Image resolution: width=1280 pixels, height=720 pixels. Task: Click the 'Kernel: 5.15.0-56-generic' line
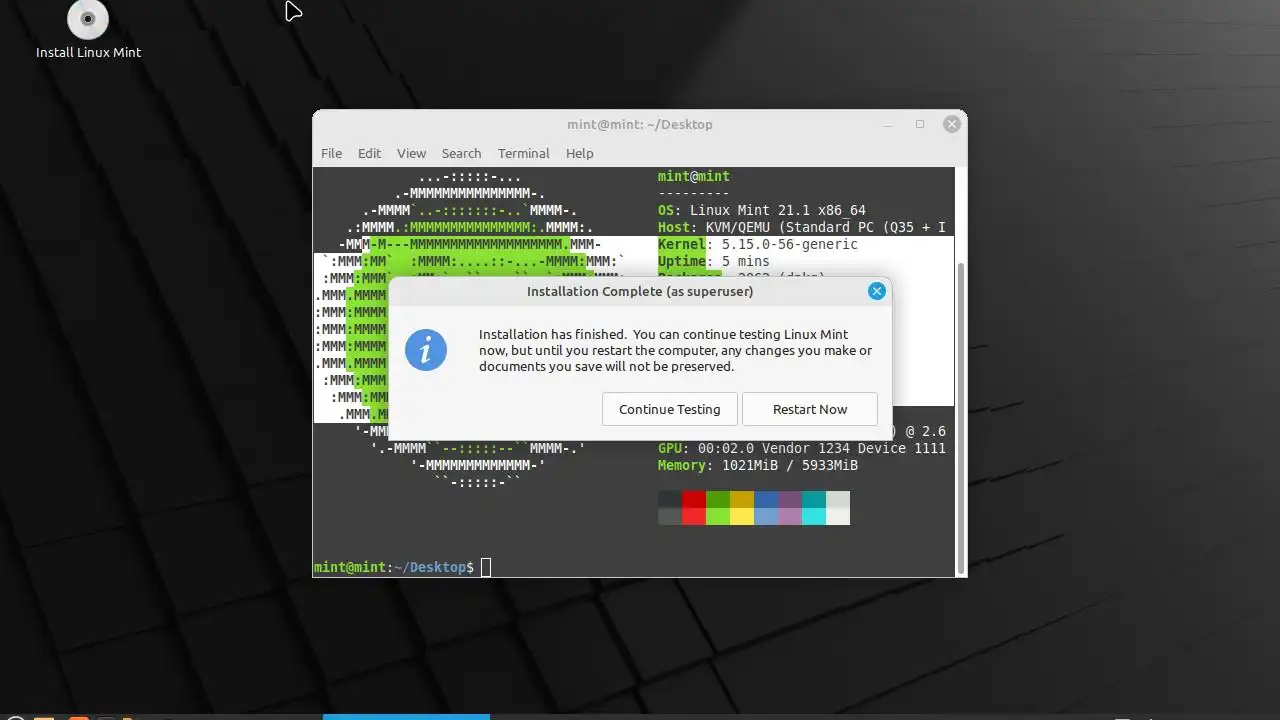click(x=758, y=244)
